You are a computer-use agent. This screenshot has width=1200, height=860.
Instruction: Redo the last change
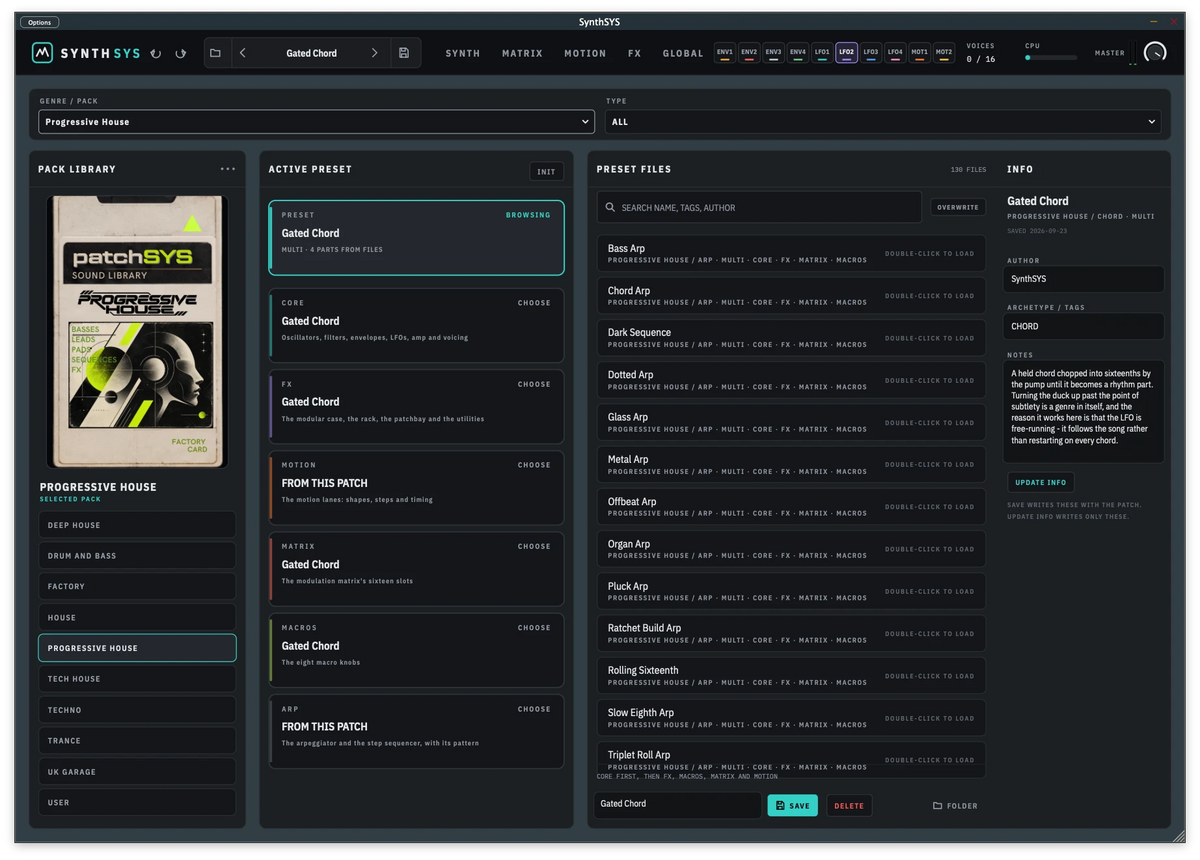click(181, 53)
